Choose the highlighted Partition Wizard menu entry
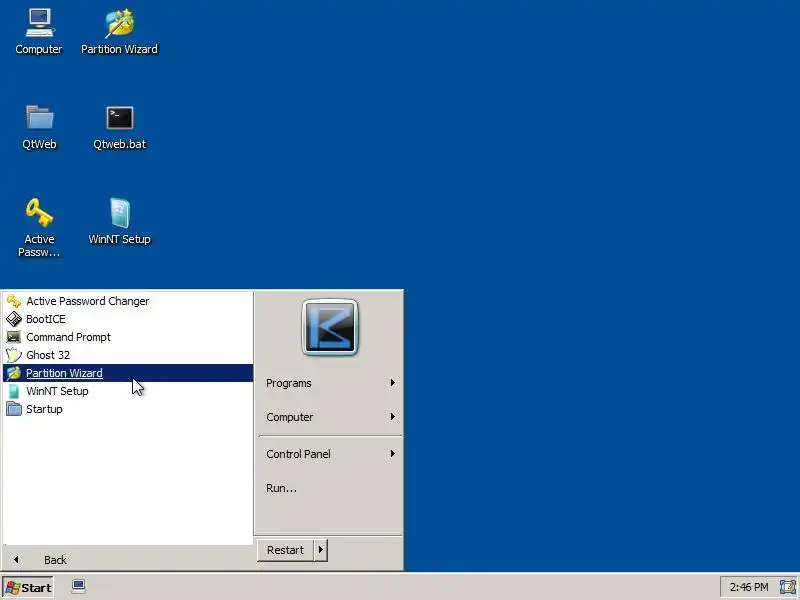 [128, 373]
